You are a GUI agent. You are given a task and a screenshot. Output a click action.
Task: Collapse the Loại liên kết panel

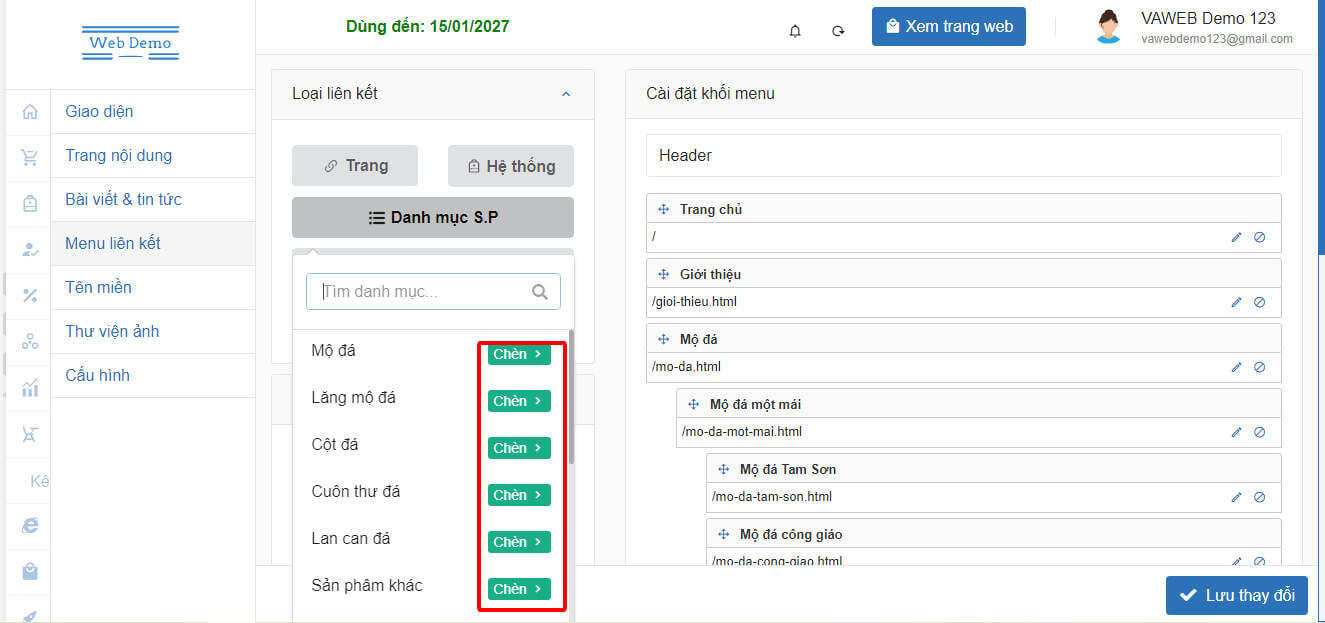565,94
